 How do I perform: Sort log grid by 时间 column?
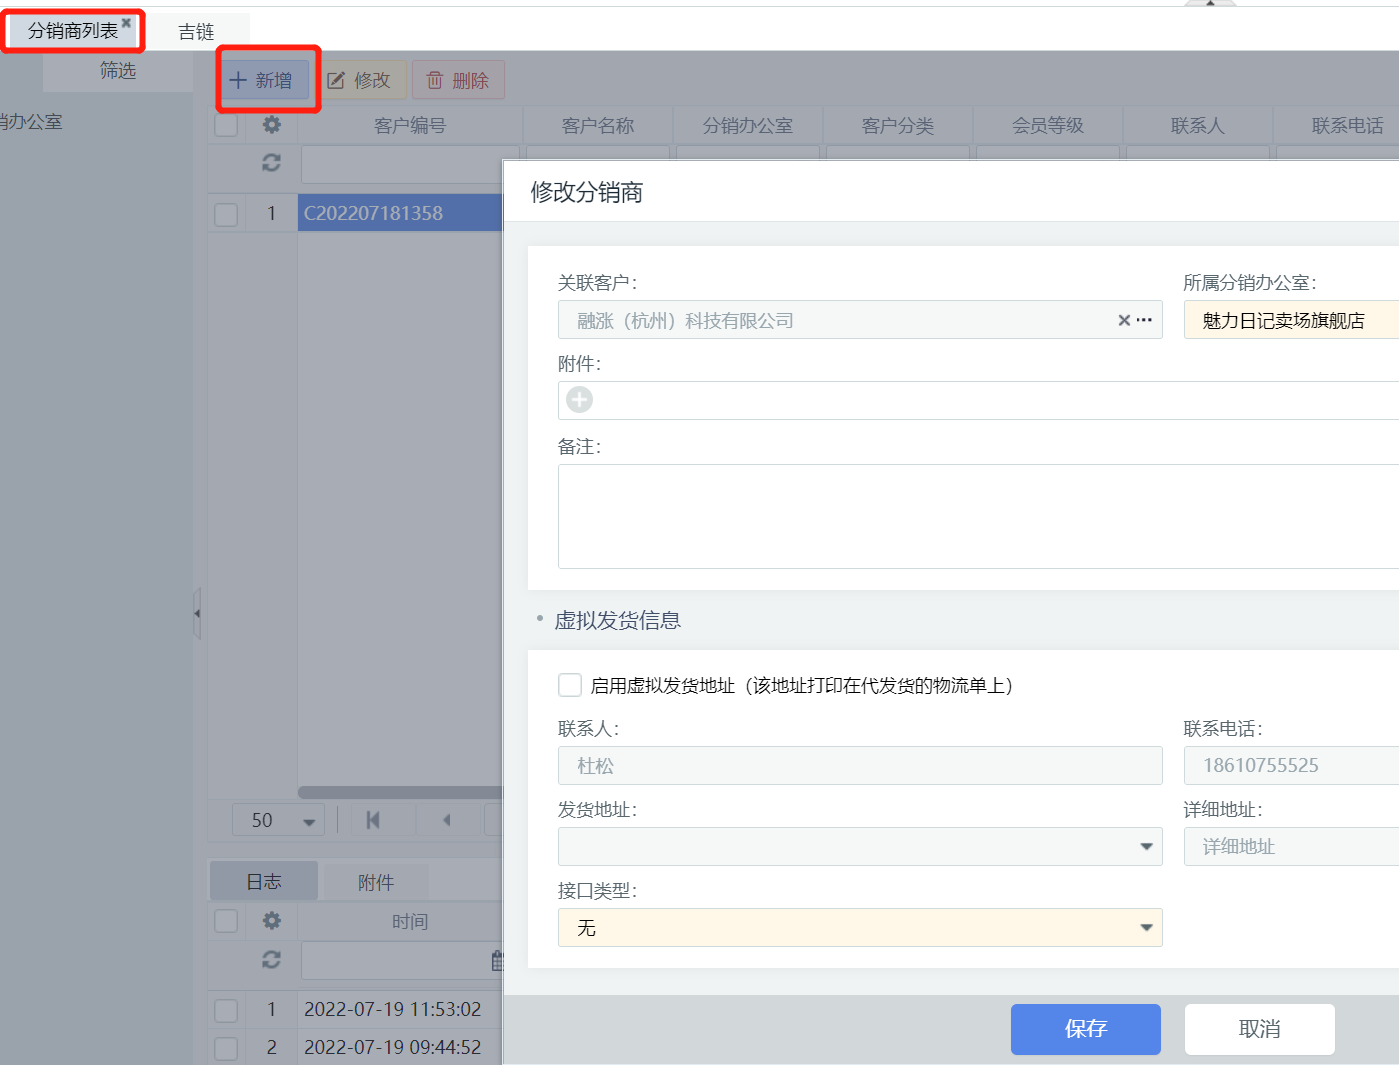point(410,922)
